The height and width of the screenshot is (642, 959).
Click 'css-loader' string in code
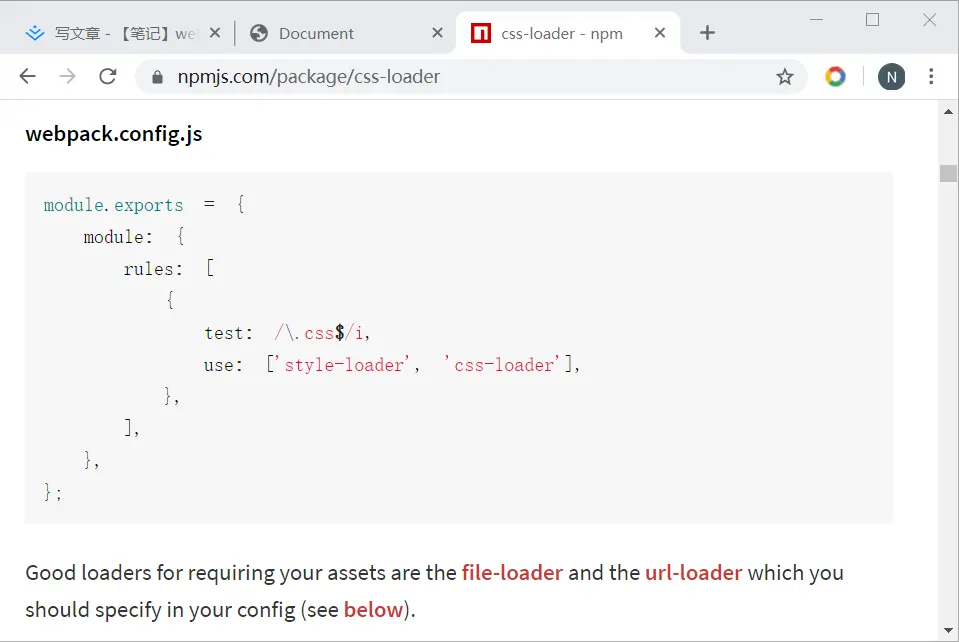point(503,365)
